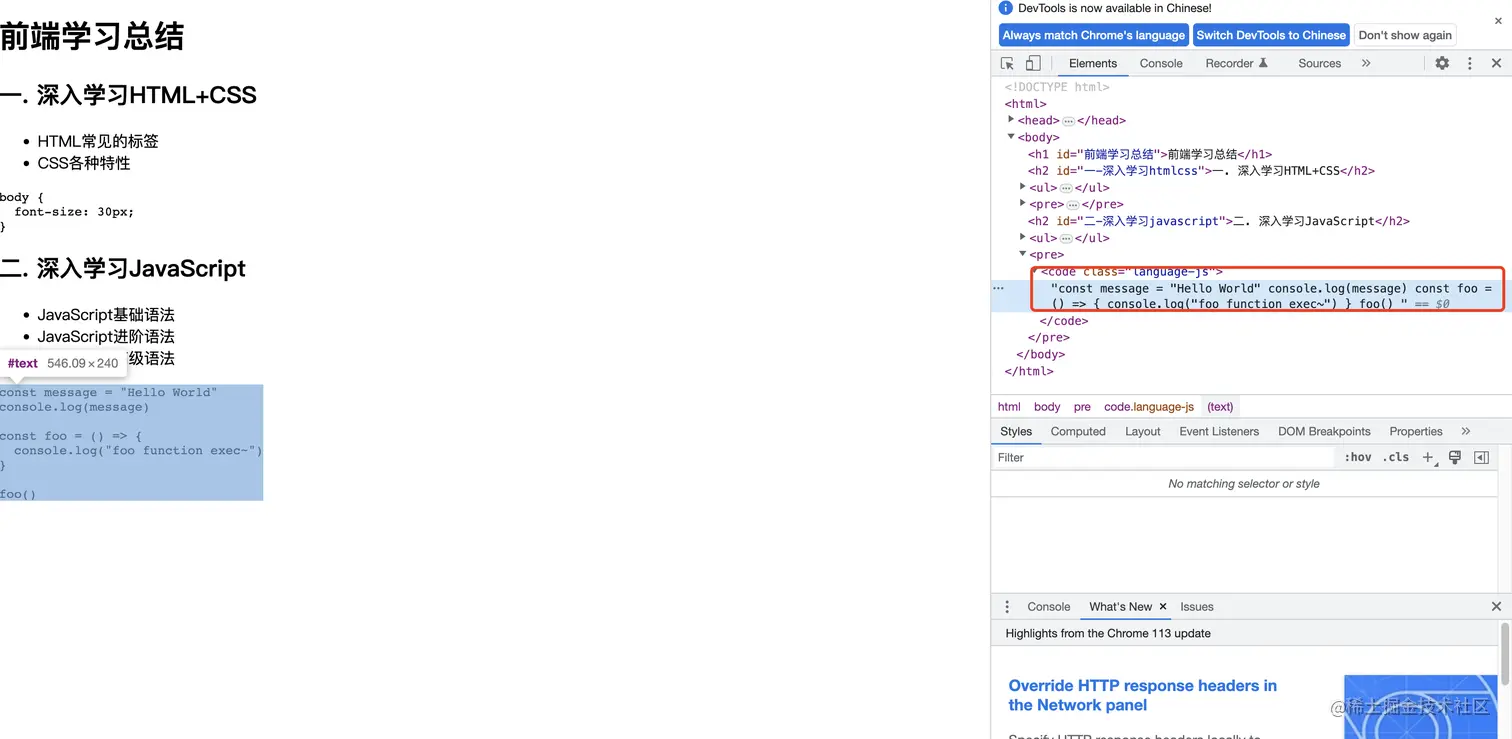Close the What's New tab
This screenshot has width=1512, height=739.
[x=1162, y=606]
